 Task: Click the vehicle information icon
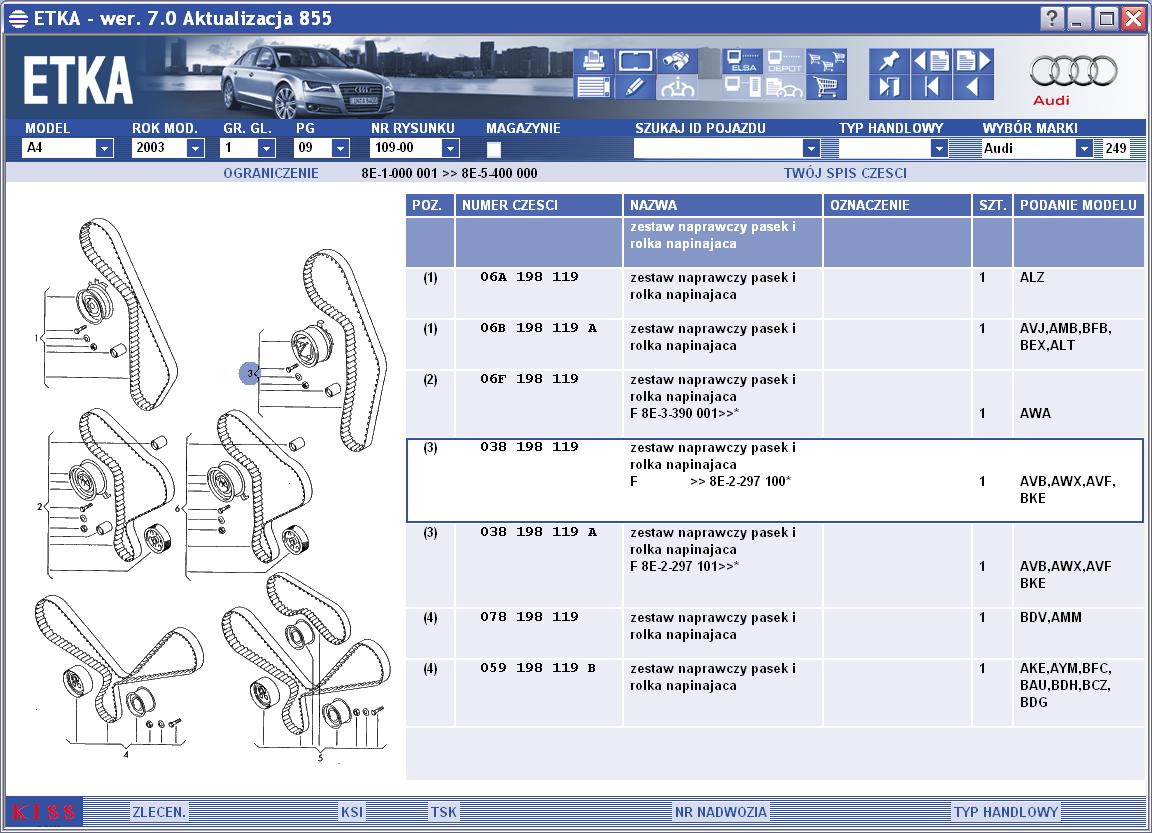(x=677, y=87)
